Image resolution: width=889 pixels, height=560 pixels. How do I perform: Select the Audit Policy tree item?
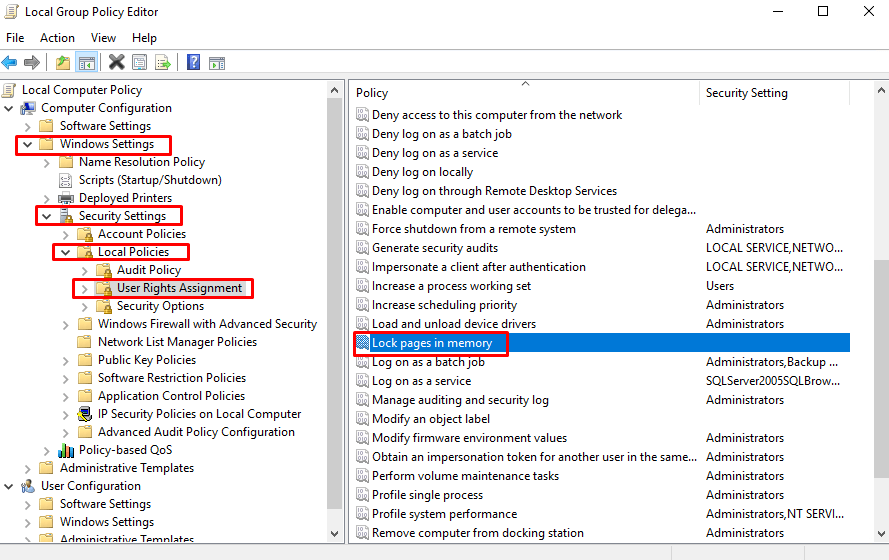click(148, 270)
